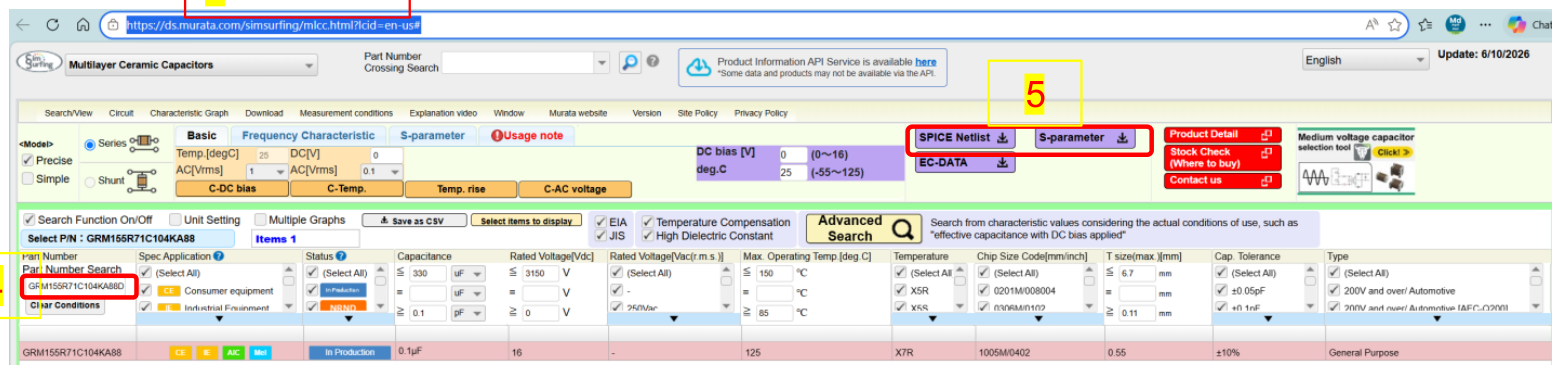The image size is (1561, 374).
Task: Click the Stock Check (Where to buy) button
Action: (1222, 157)
